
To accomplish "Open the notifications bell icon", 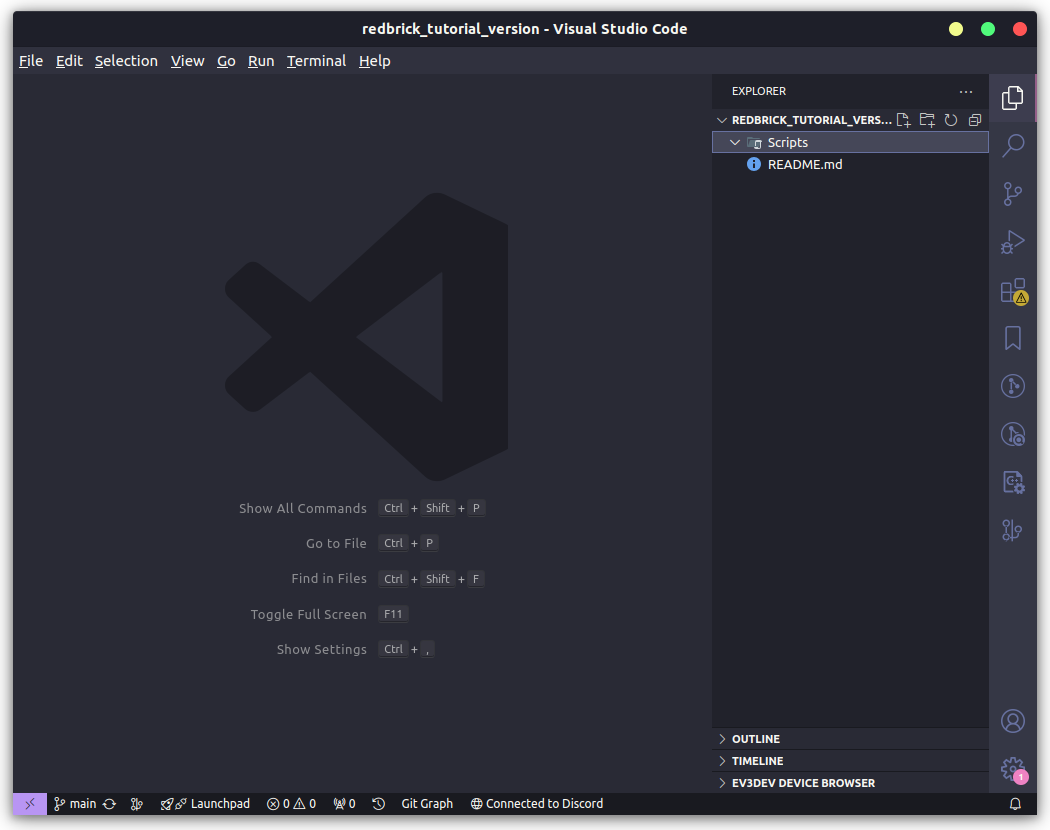I will (x=1015, y=804).
